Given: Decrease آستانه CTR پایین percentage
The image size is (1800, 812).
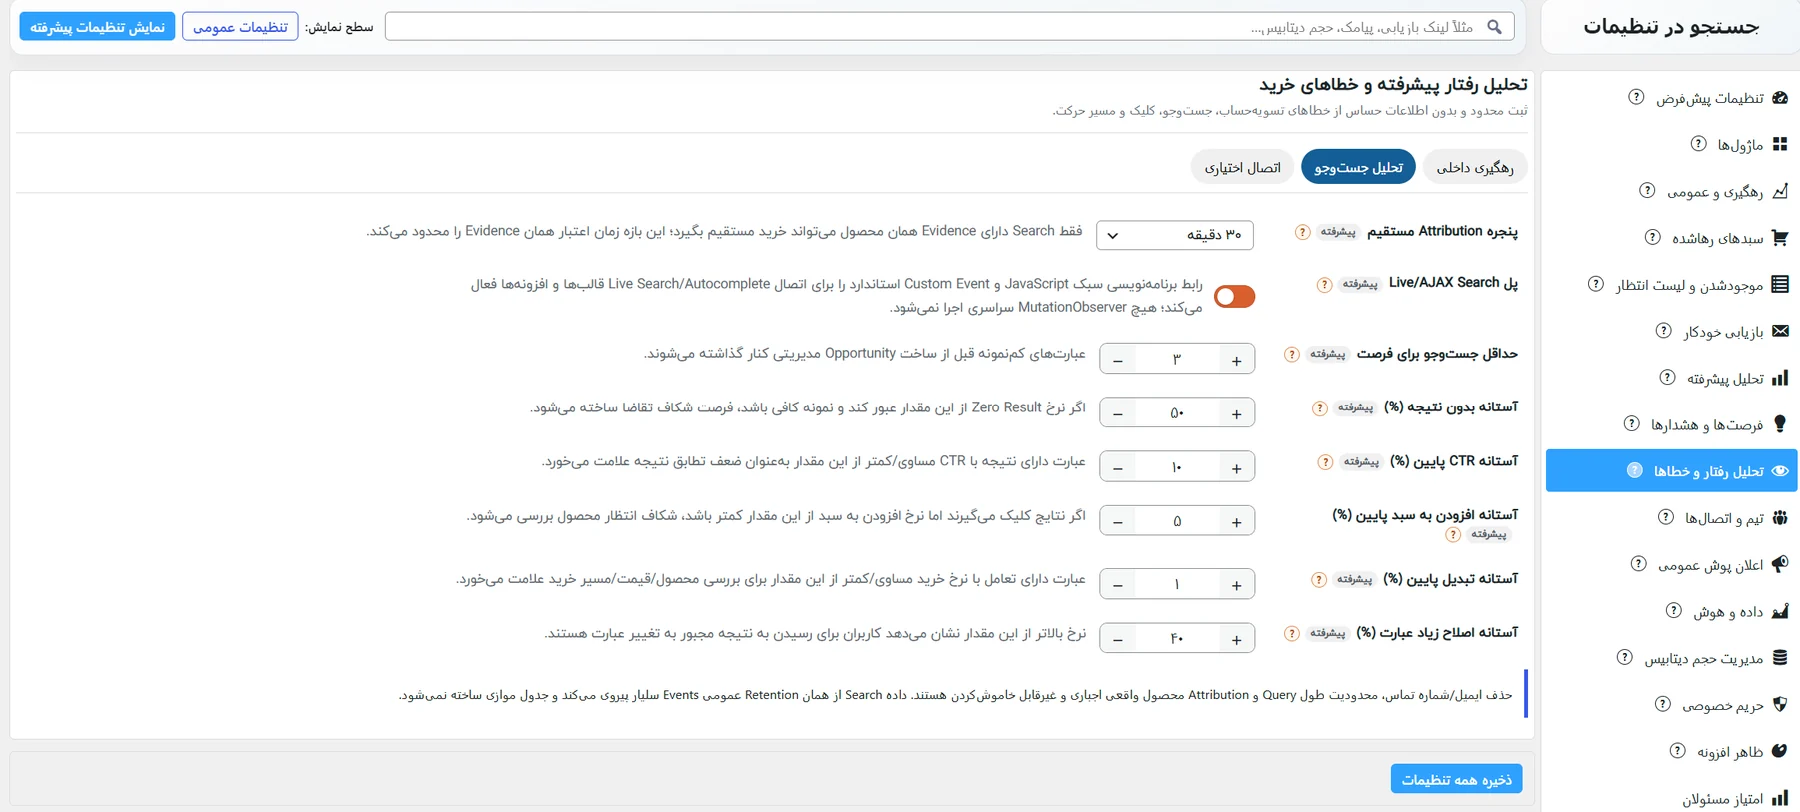Looking at the screenshot, I should pyautogui.click(x=1118, y=468).
